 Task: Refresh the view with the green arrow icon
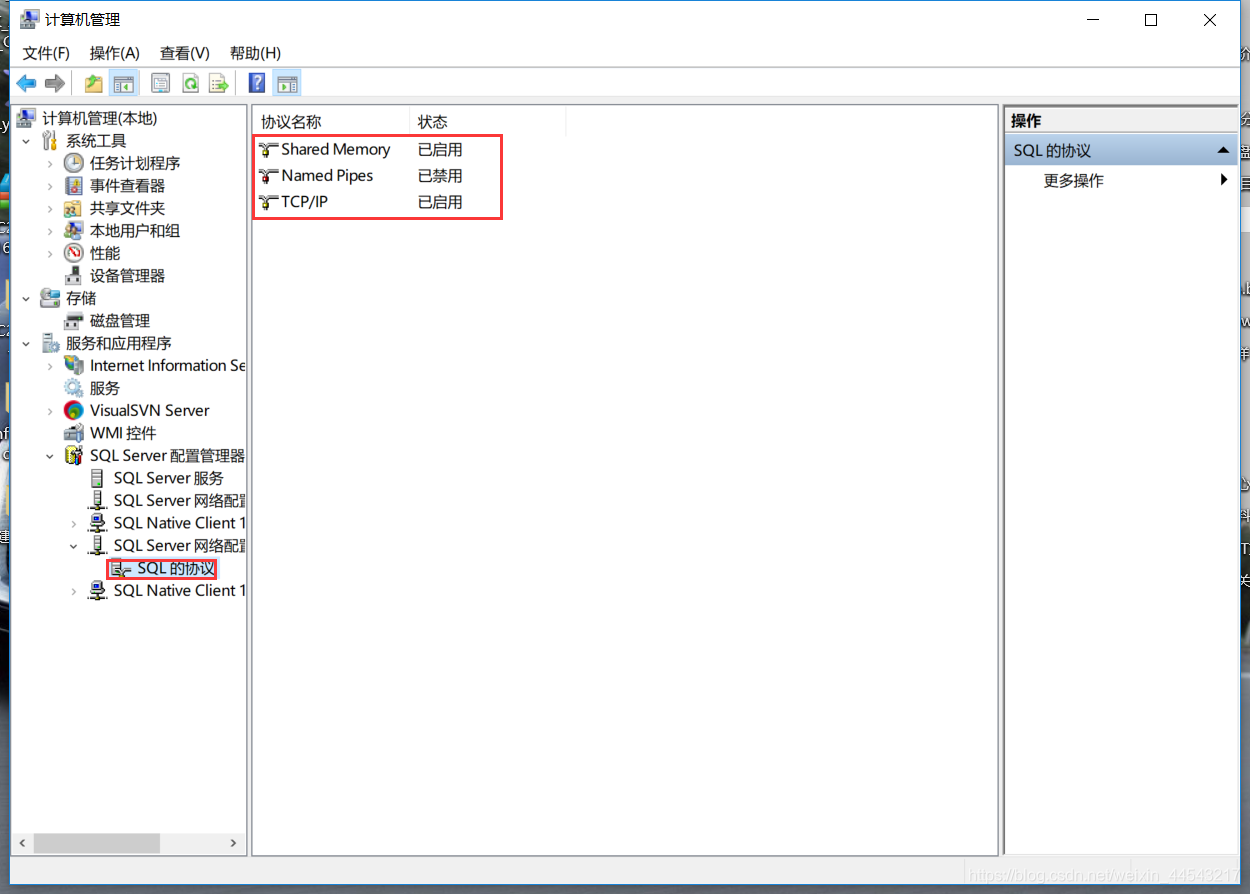[x=189, y=84]
